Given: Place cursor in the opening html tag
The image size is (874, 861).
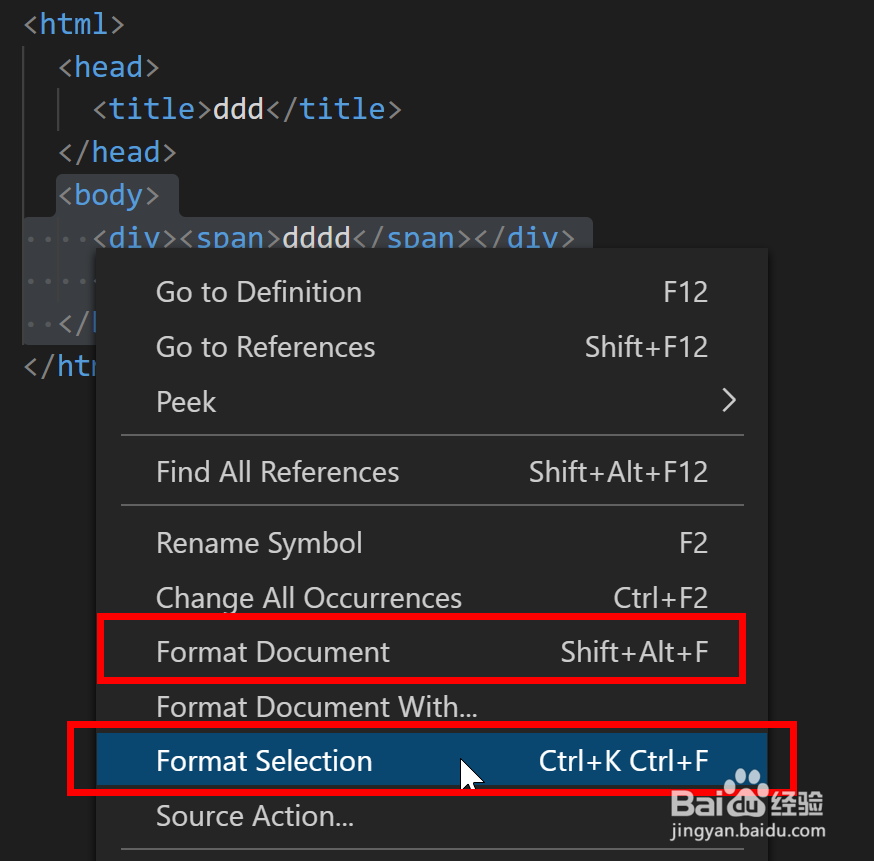Looking at the screenshot, I should coord(74,24).
